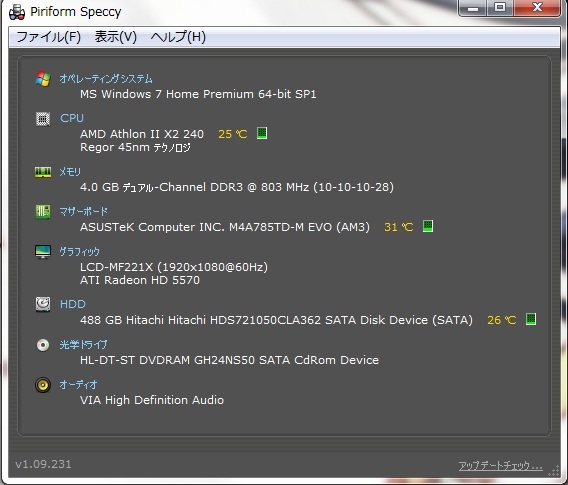Click the Windows operating system icon
This screenshot has width=568, height=485.
point(43,79)
